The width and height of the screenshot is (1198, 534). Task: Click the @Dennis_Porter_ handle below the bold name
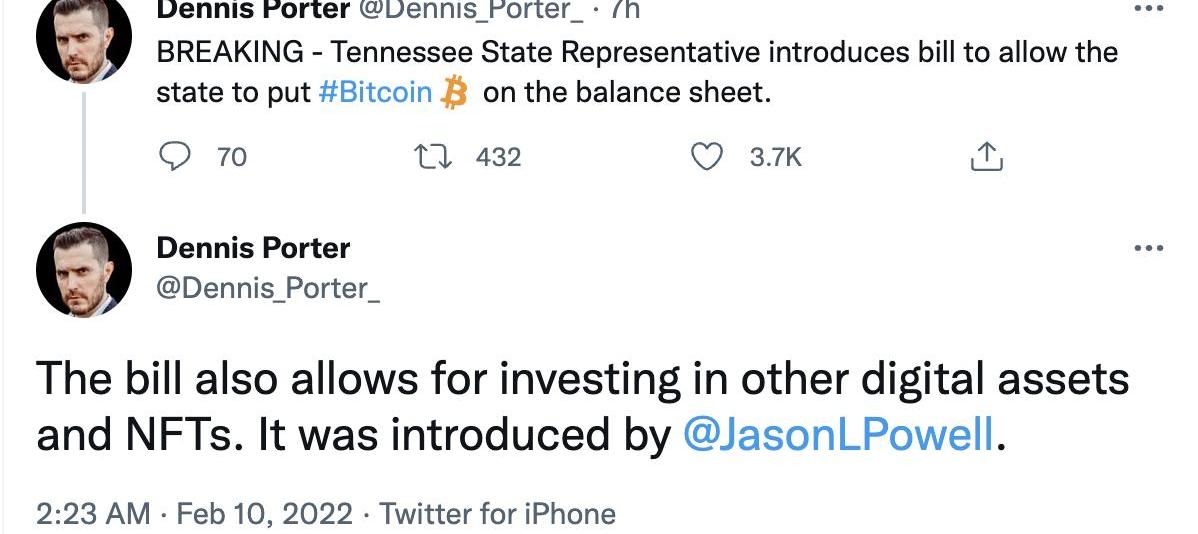pos(268,288)
